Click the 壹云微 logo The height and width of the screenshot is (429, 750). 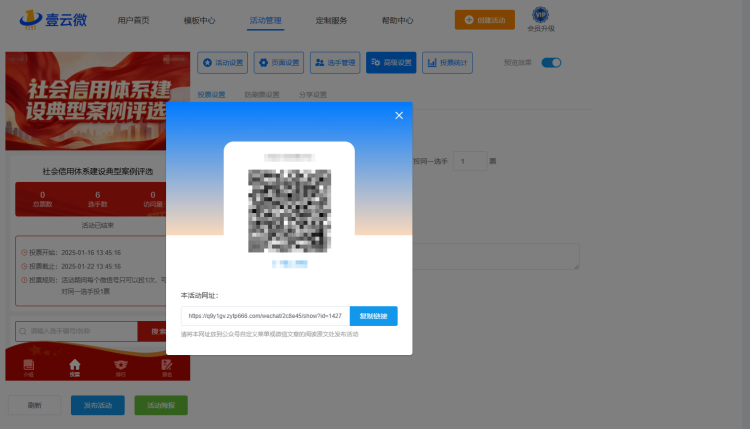(x=53, y=20)
